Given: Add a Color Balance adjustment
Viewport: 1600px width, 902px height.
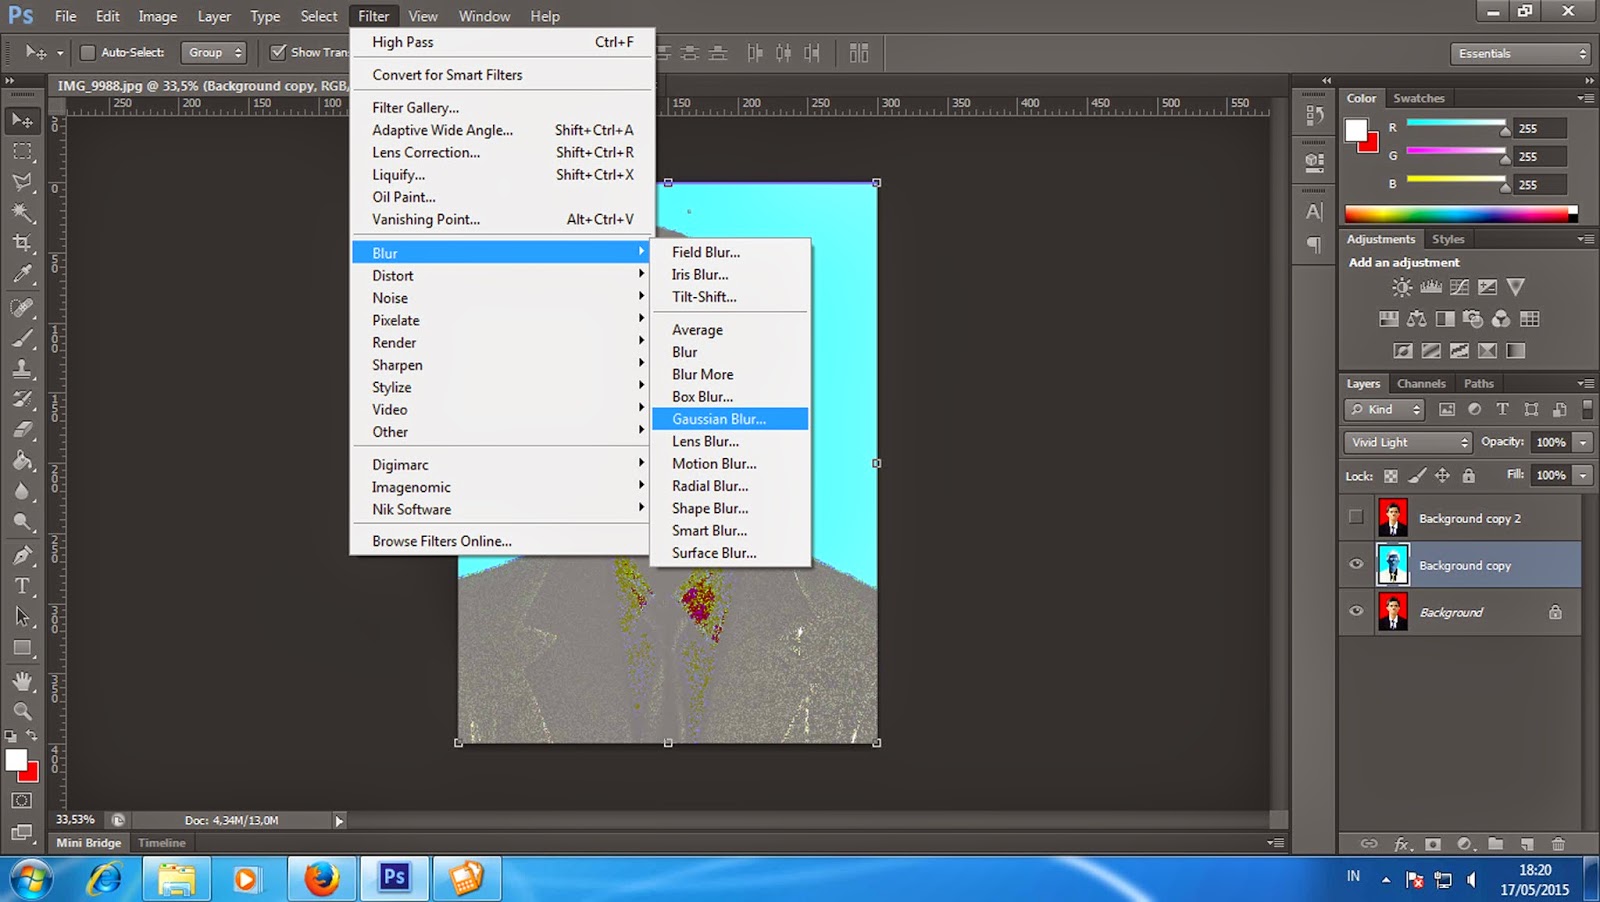Looking at the screenshot, I should coord(1417,319).
